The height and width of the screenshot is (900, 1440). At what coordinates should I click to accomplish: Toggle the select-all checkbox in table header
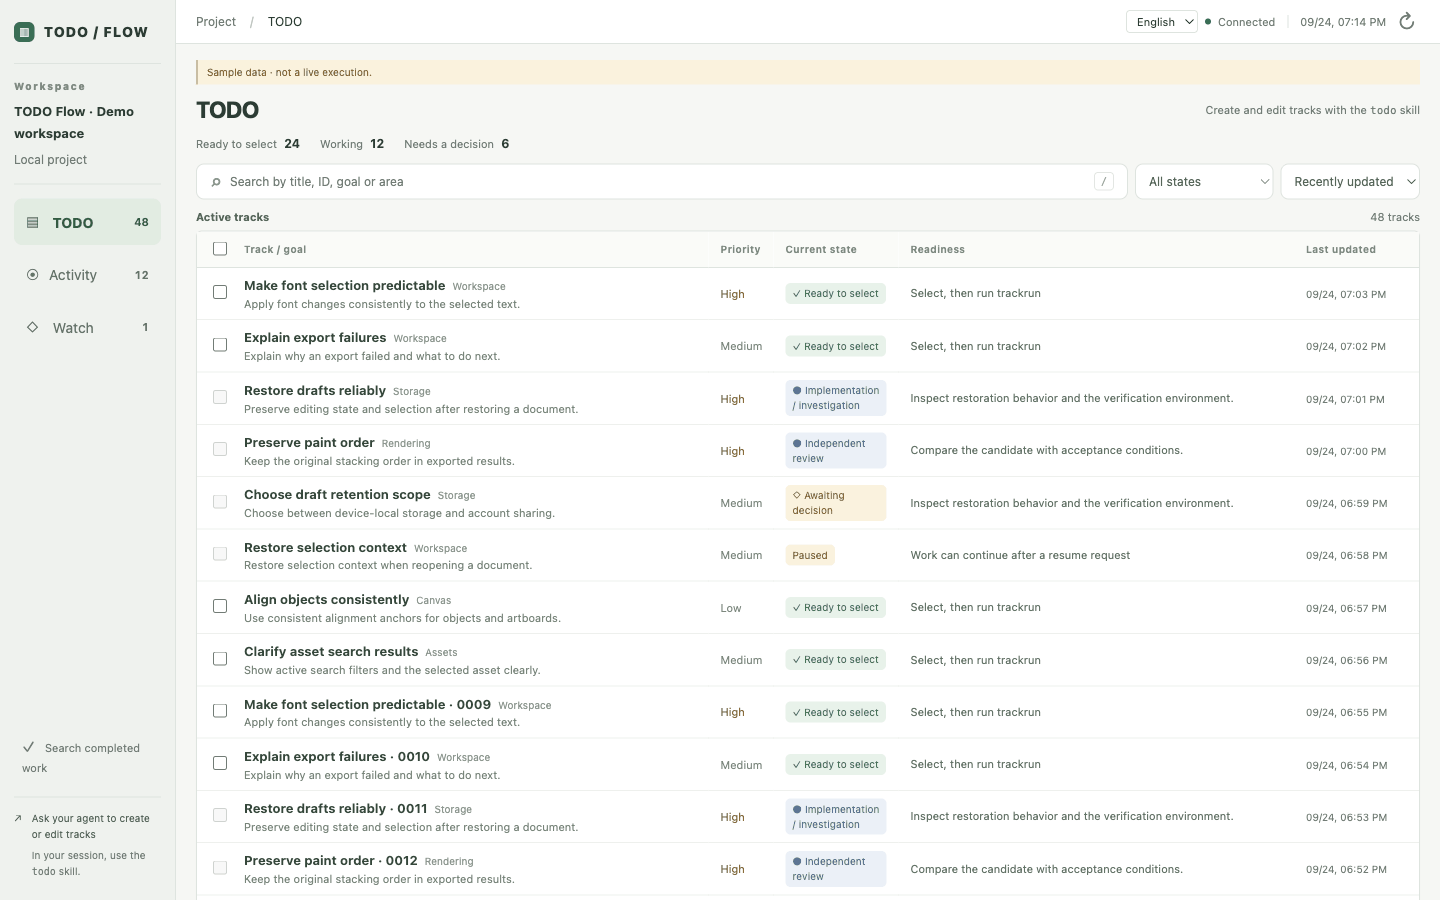click(220, 249)
